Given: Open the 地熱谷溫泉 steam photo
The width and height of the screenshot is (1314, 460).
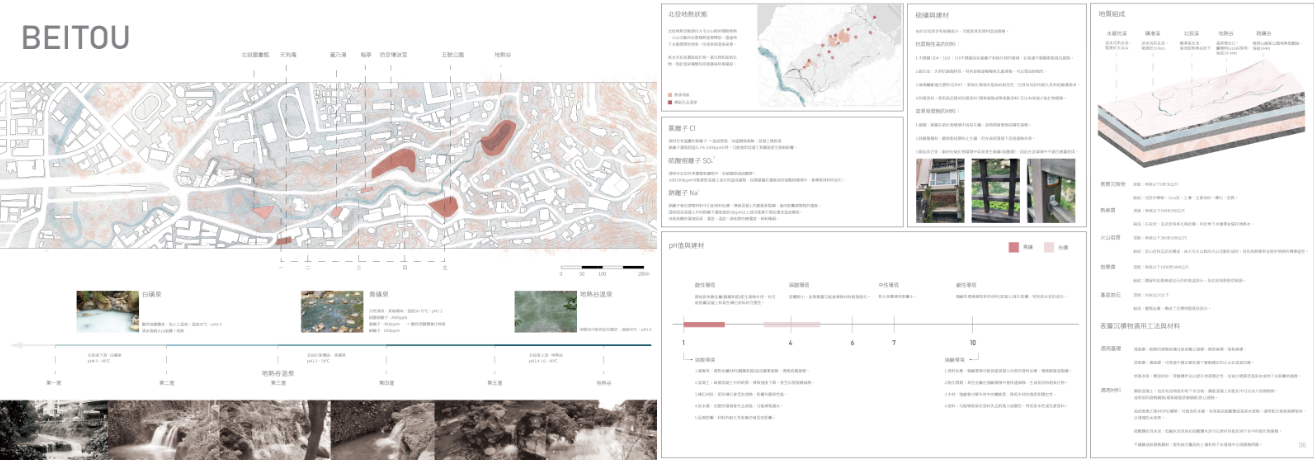Looking at the screenshot, I should click(545, 311).
